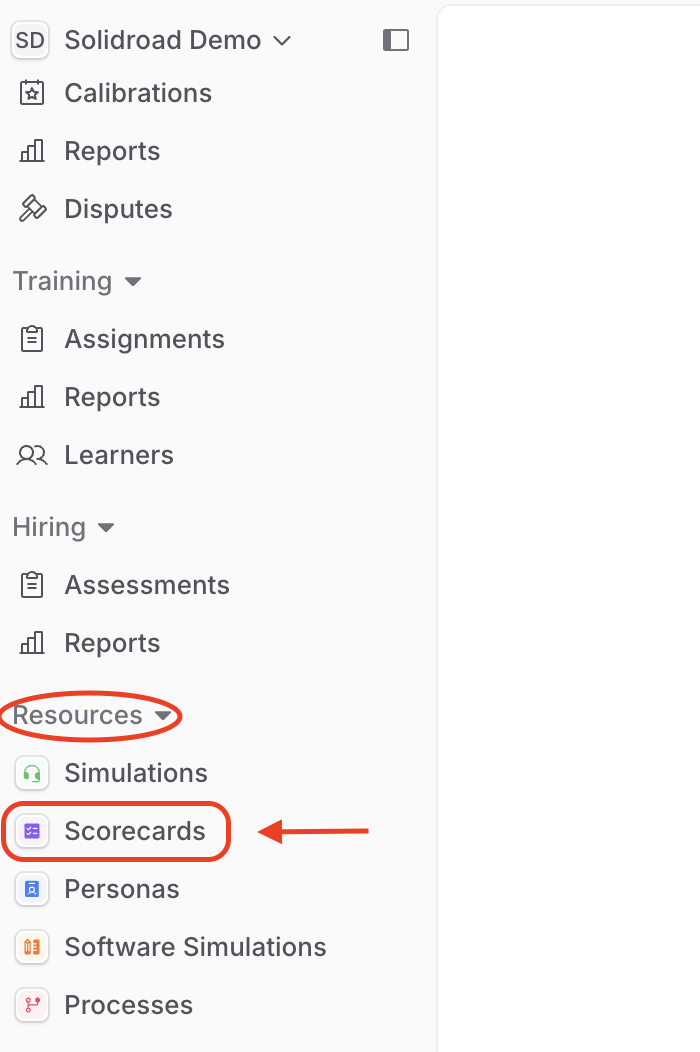
Task: Collapse the Hiring section
Action: coord(64,527)
